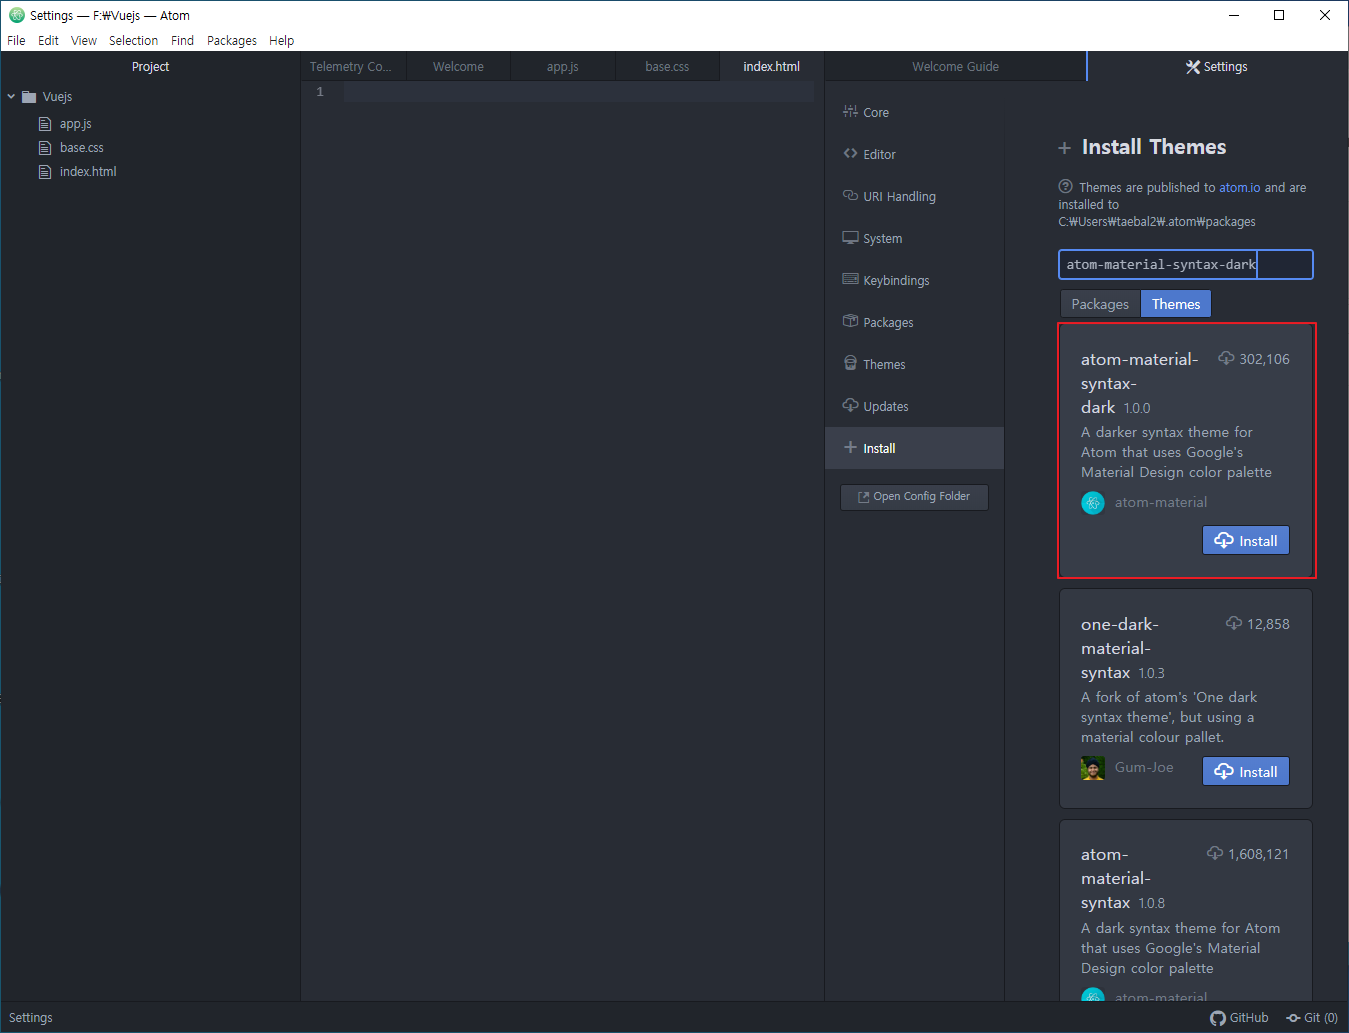
Task: Click app.js file icon in tree
Action: click(x=45, y=124)
